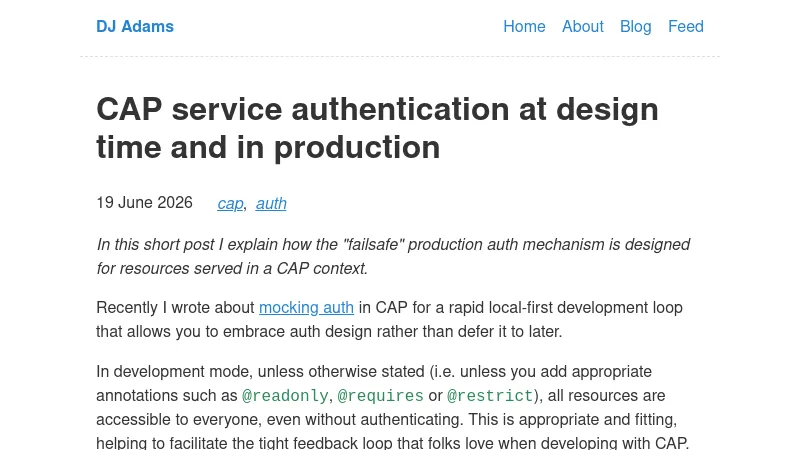Click the @requires code annotation
The image size is (800, 450).
[380, 395]
